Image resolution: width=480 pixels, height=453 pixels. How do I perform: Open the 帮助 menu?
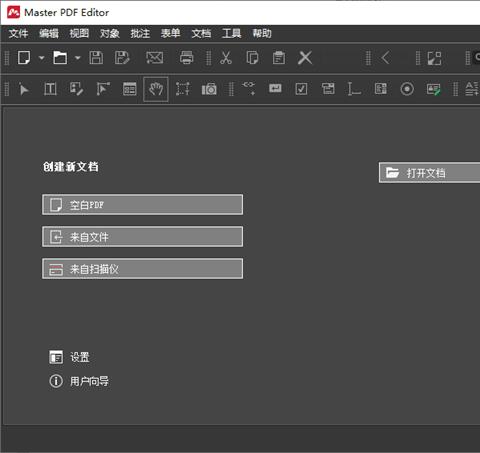262,33
